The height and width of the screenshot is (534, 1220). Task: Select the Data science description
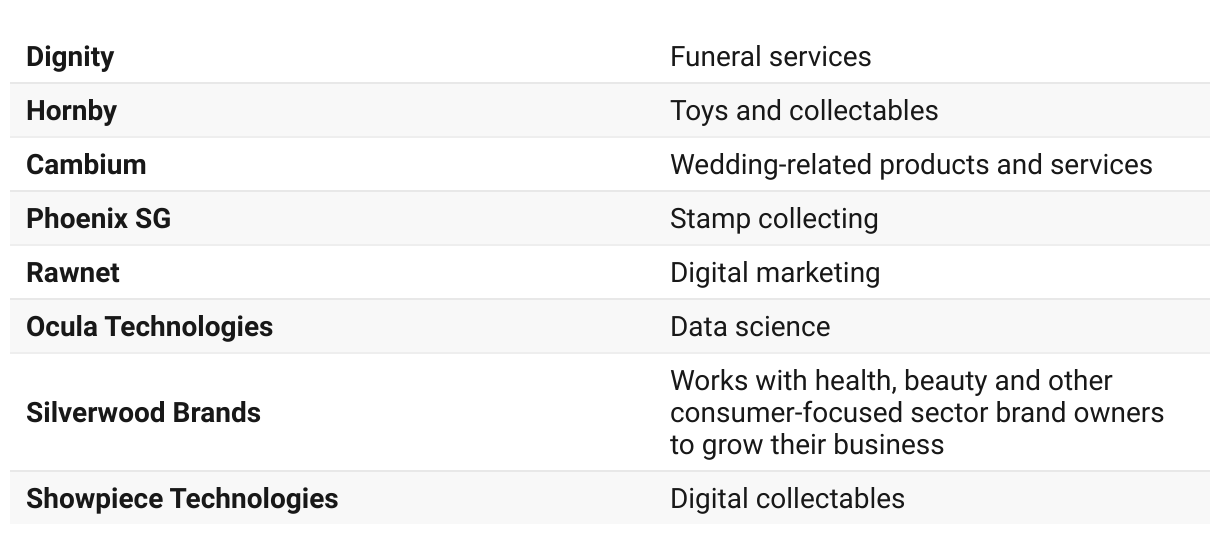coord(750,326)
